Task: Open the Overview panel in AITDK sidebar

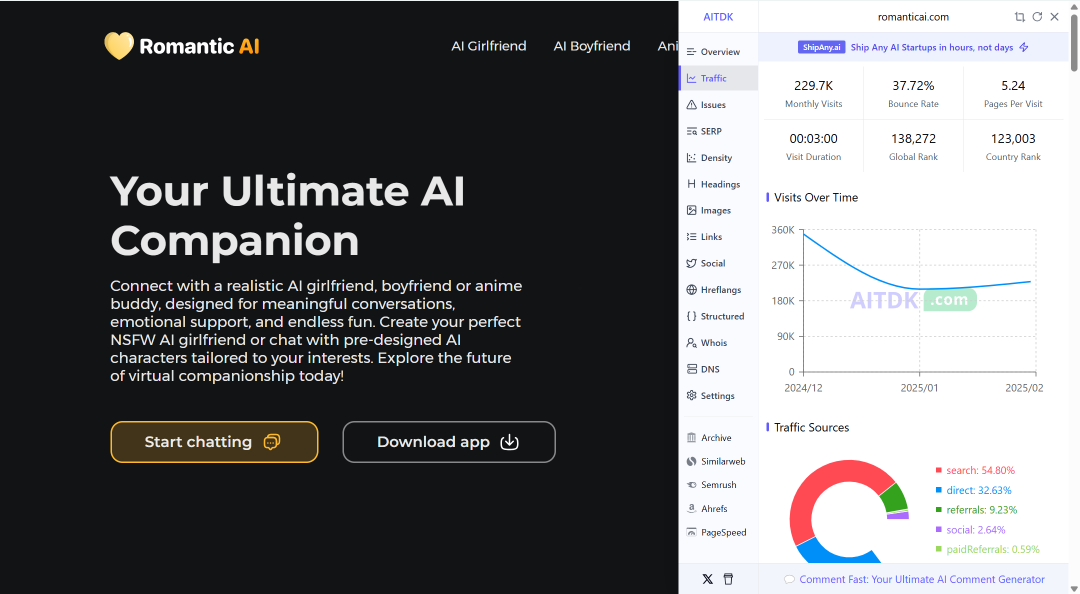Action: click(x=718, y=52)
